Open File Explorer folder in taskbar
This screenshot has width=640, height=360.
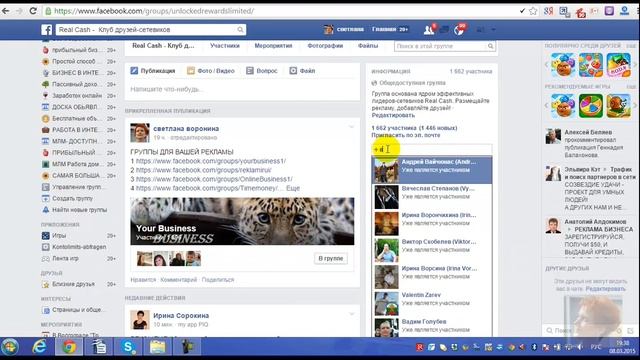pyautogui.click(x=158, y=347)
